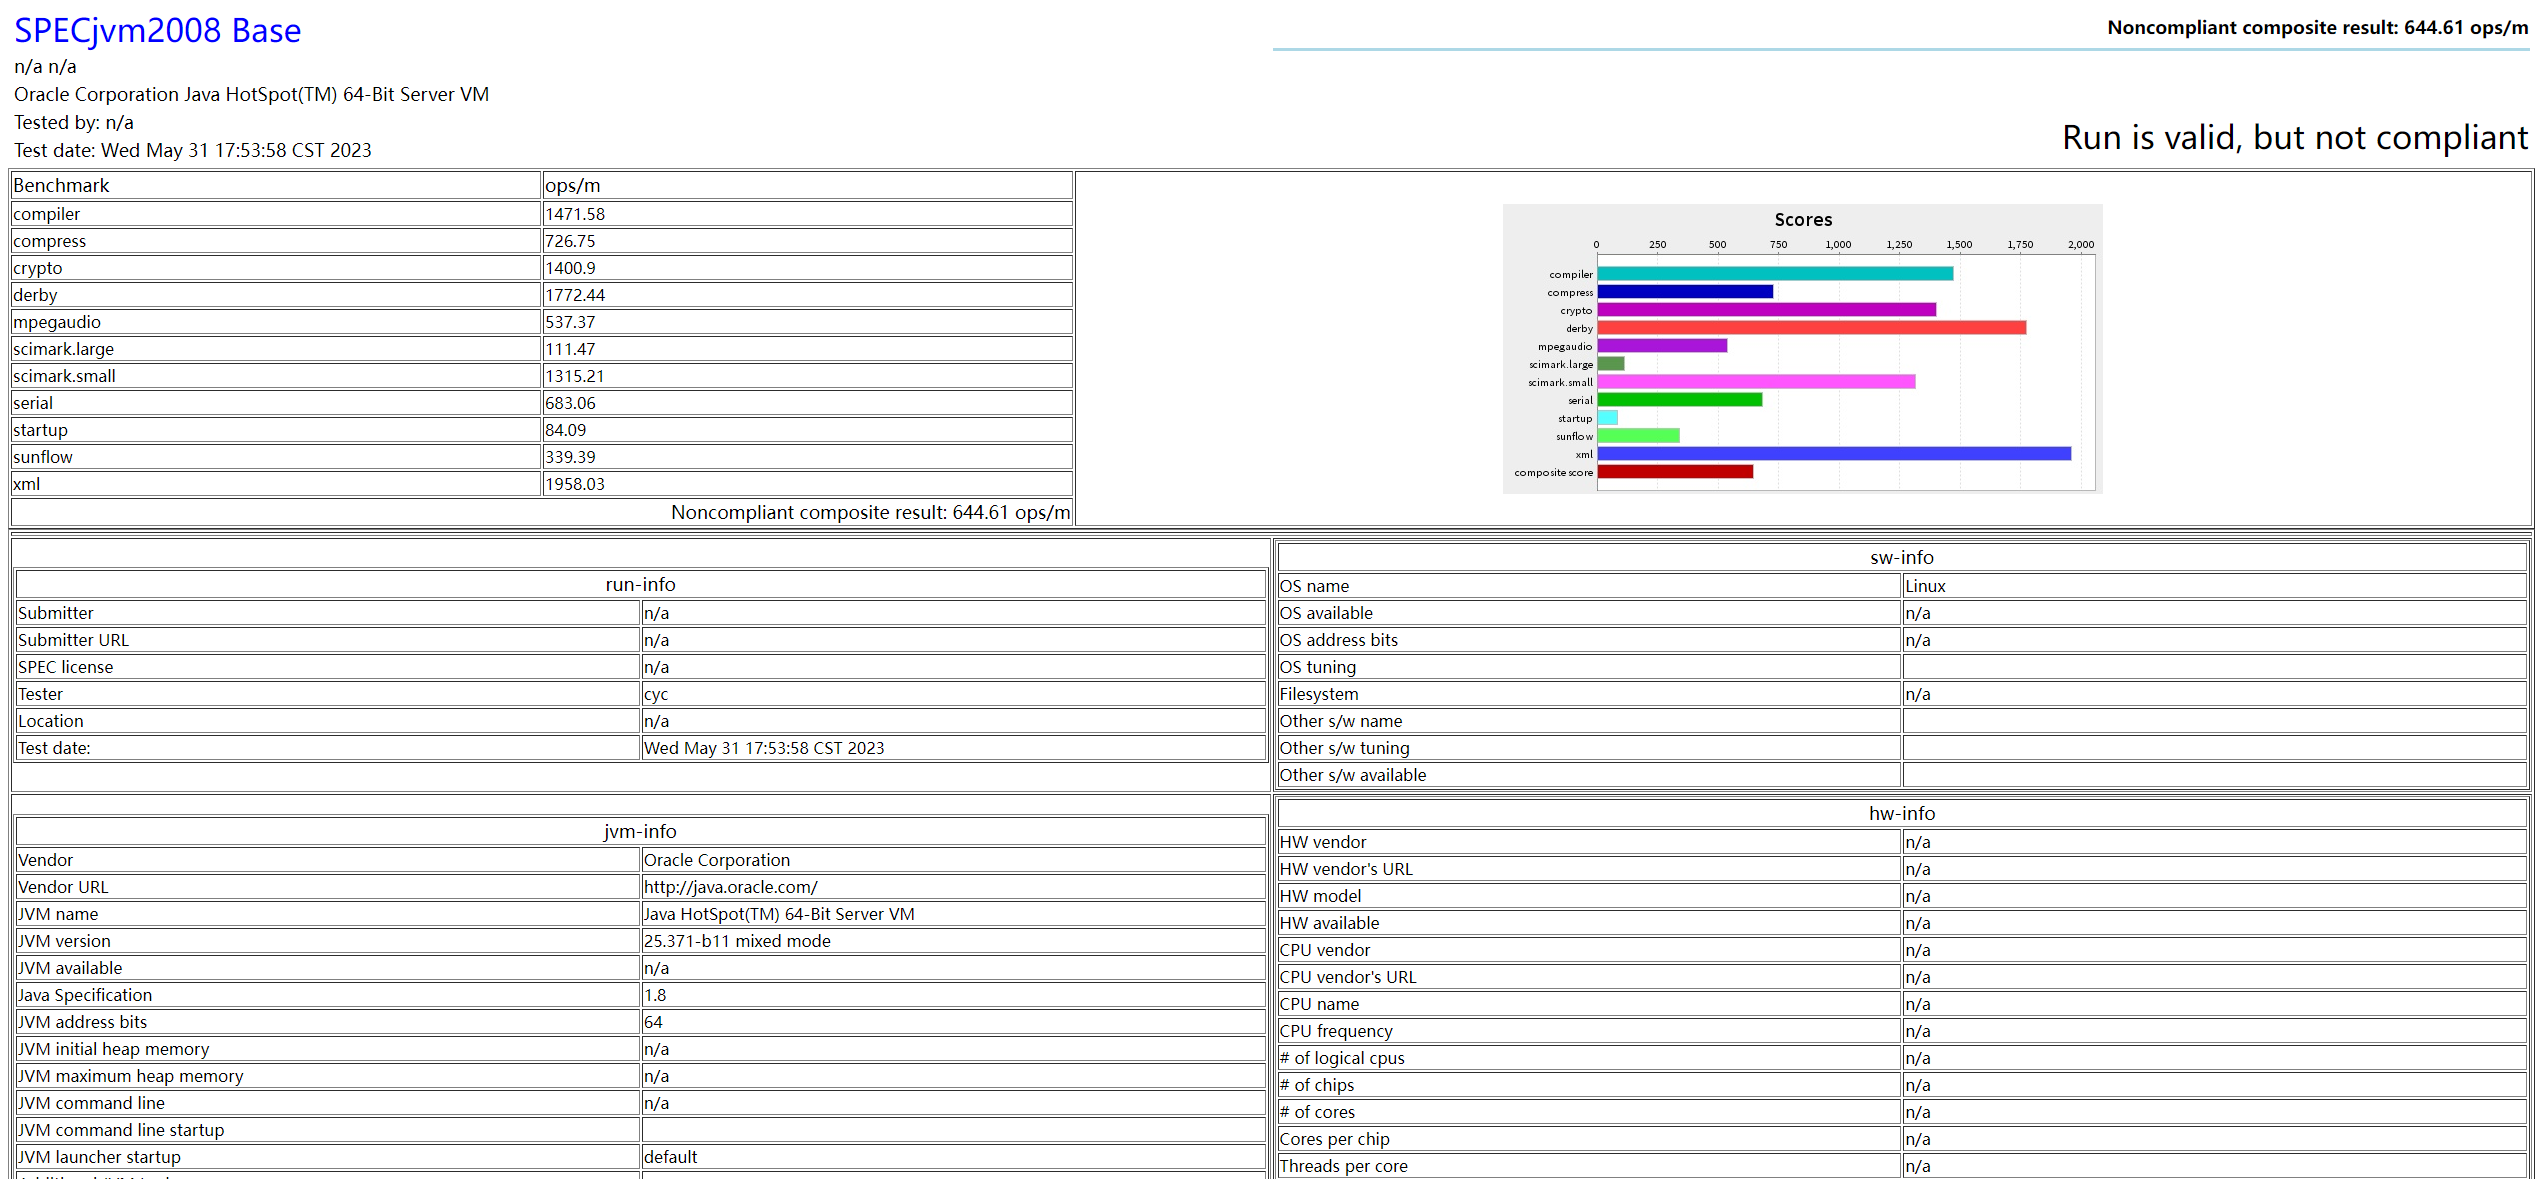This screenshot has width=2542, height=1179.
Task: Click the Tester value cyc cell
Action: point(656,694)
